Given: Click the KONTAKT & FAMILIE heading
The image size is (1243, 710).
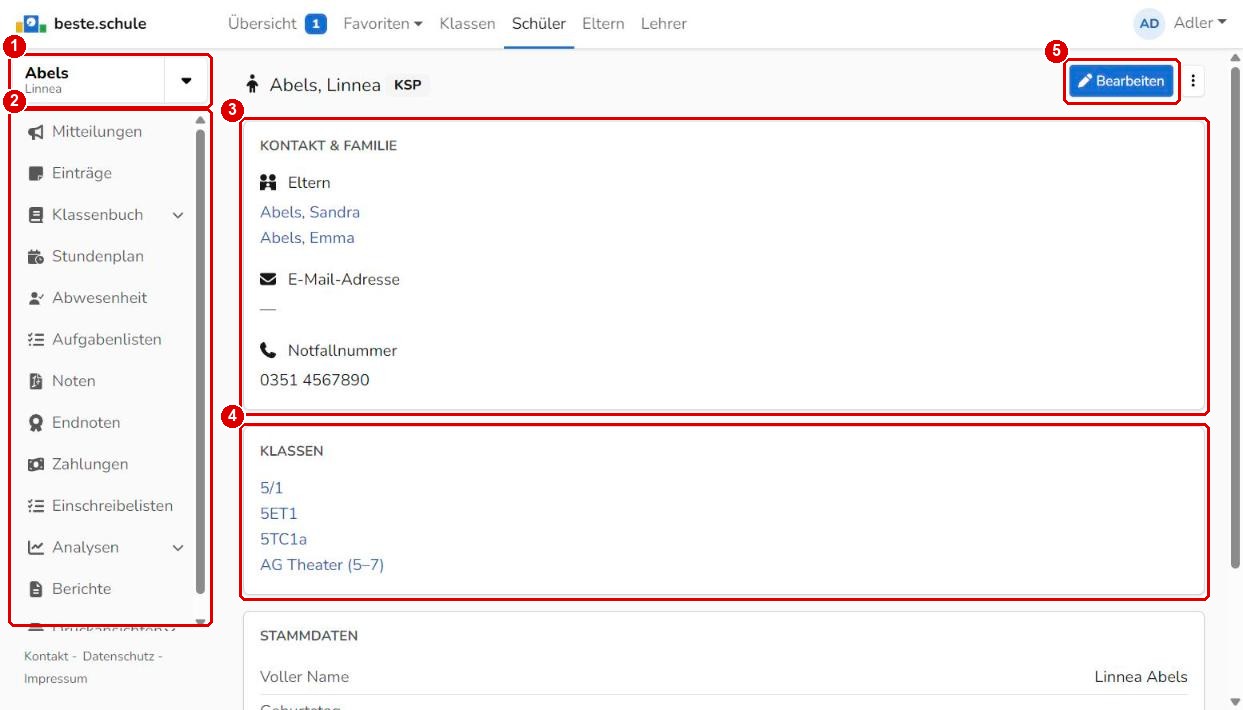Looking at the screenshot, I should coord(328,146).
